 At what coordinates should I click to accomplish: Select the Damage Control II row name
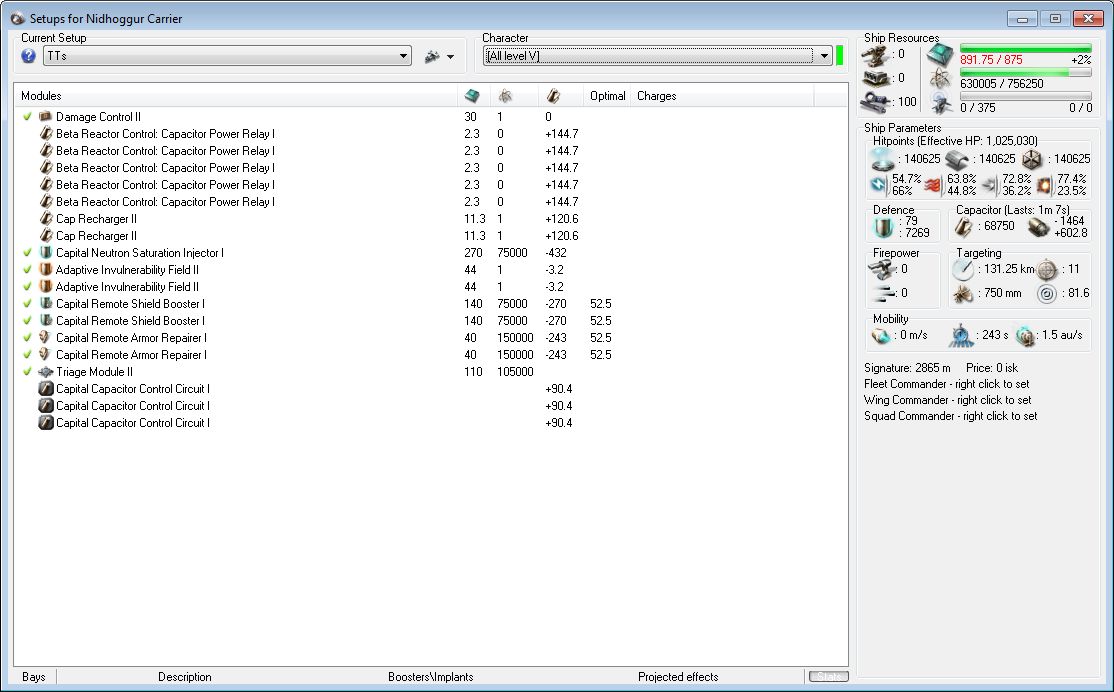pyautogui.click(x=99, y=117)
